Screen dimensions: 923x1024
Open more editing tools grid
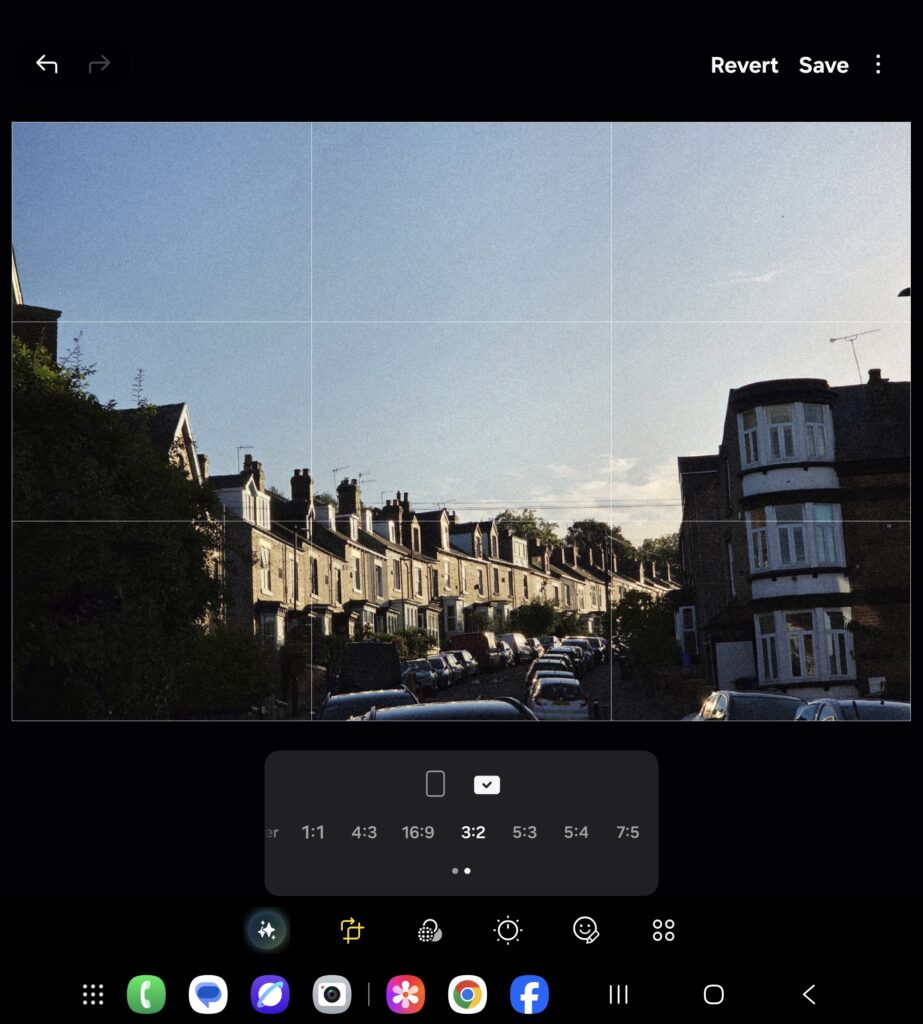point(663,929)
